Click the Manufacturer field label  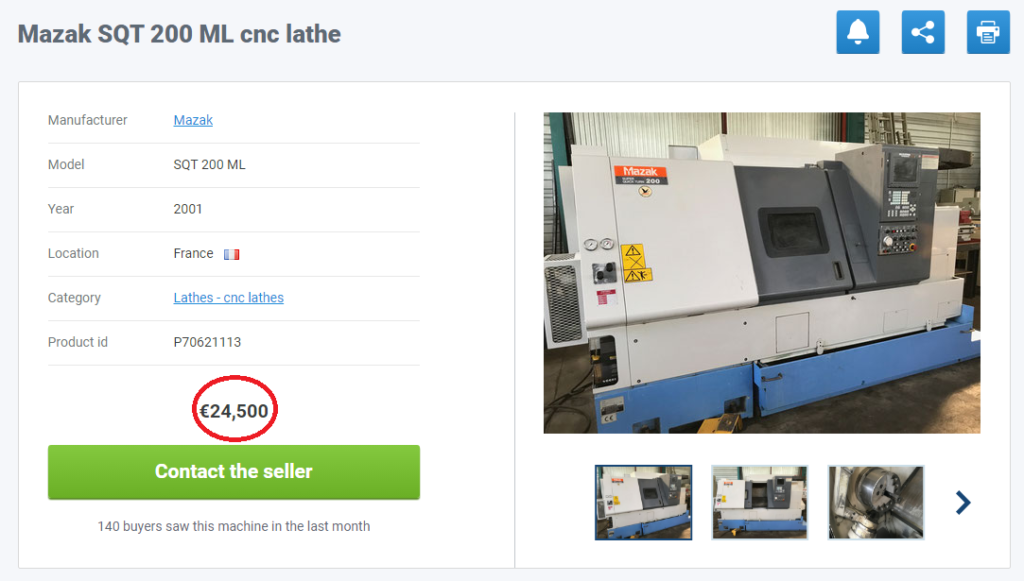88,120
